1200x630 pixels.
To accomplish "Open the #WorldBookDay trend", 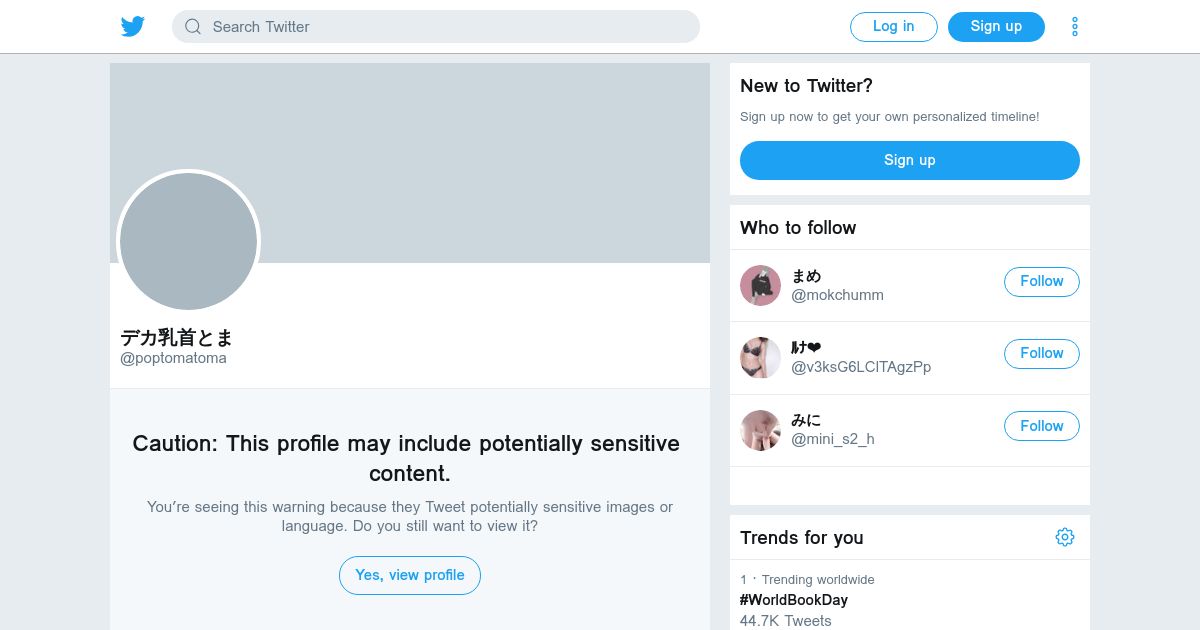I will pos(794,600).
